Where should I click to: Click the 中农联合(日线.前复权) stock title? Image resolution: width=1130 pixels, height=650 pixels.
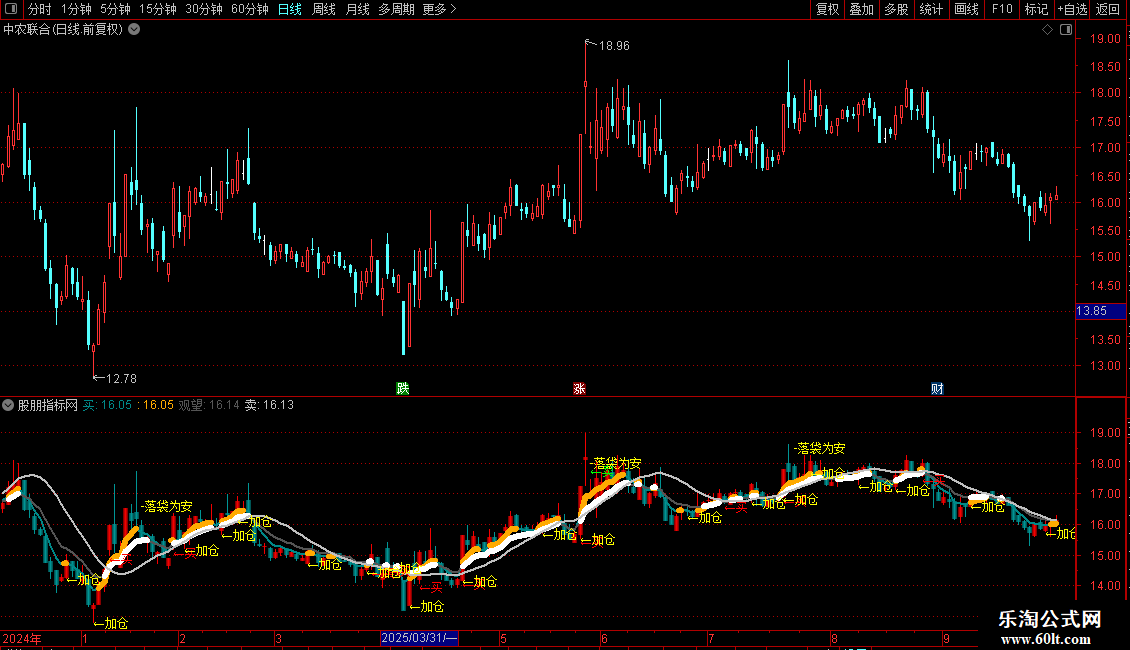(63, 30)
